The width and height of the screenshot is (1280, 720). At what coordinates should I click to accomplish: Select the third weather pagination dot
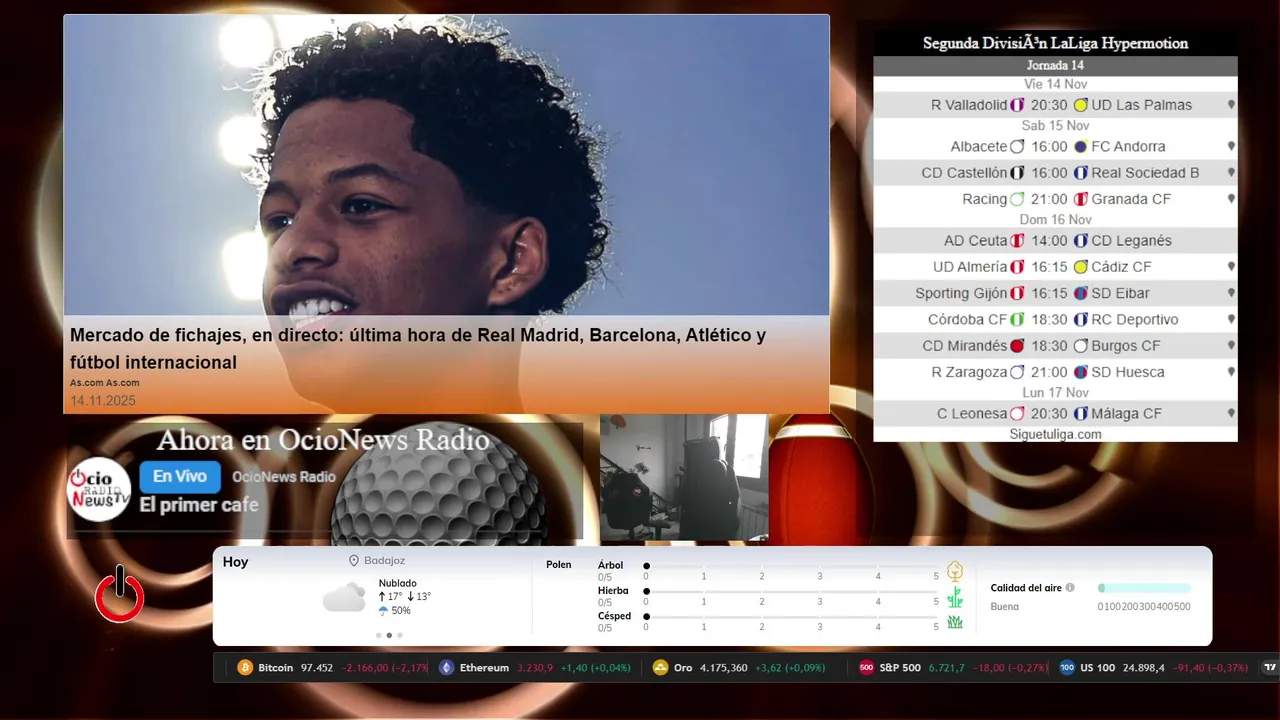[x=400, y=635]
